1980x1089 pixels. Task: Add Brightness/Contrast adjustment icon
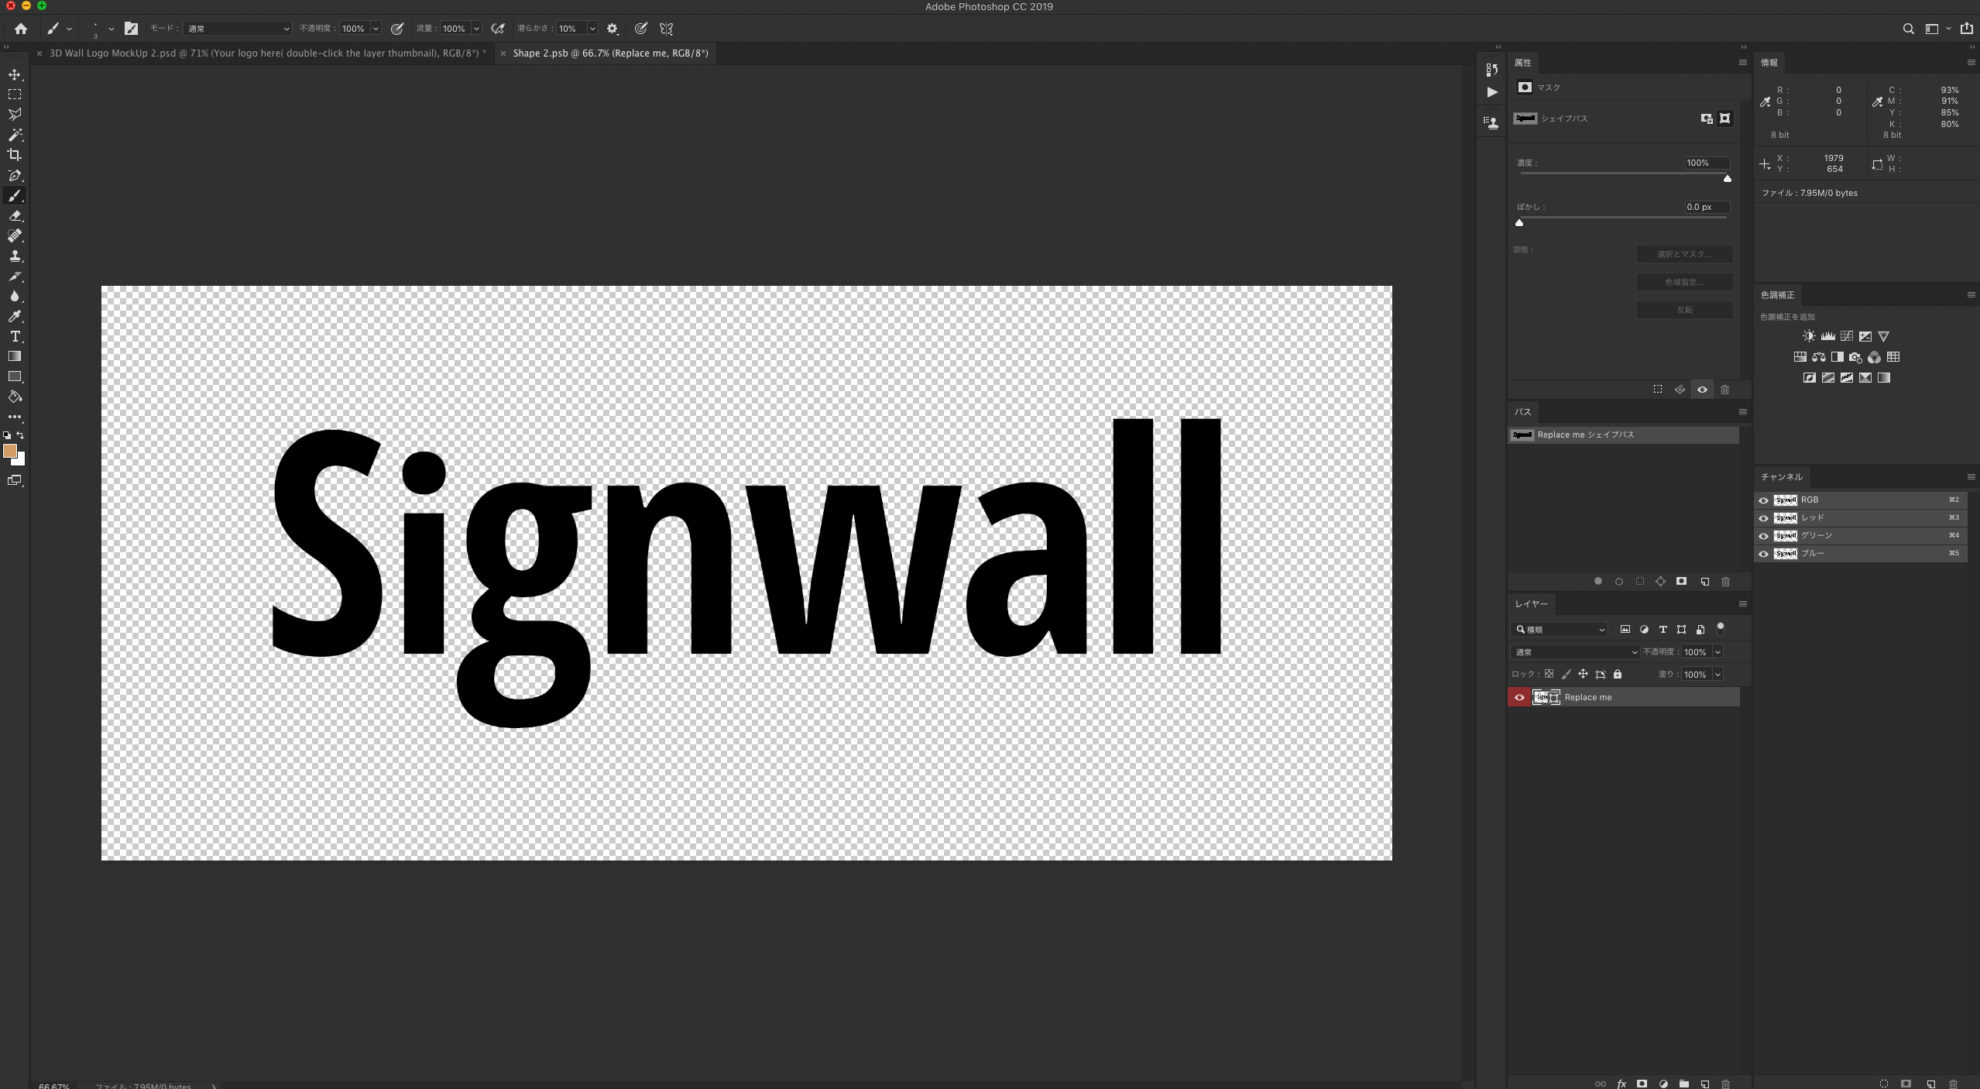pos(1808,336)
